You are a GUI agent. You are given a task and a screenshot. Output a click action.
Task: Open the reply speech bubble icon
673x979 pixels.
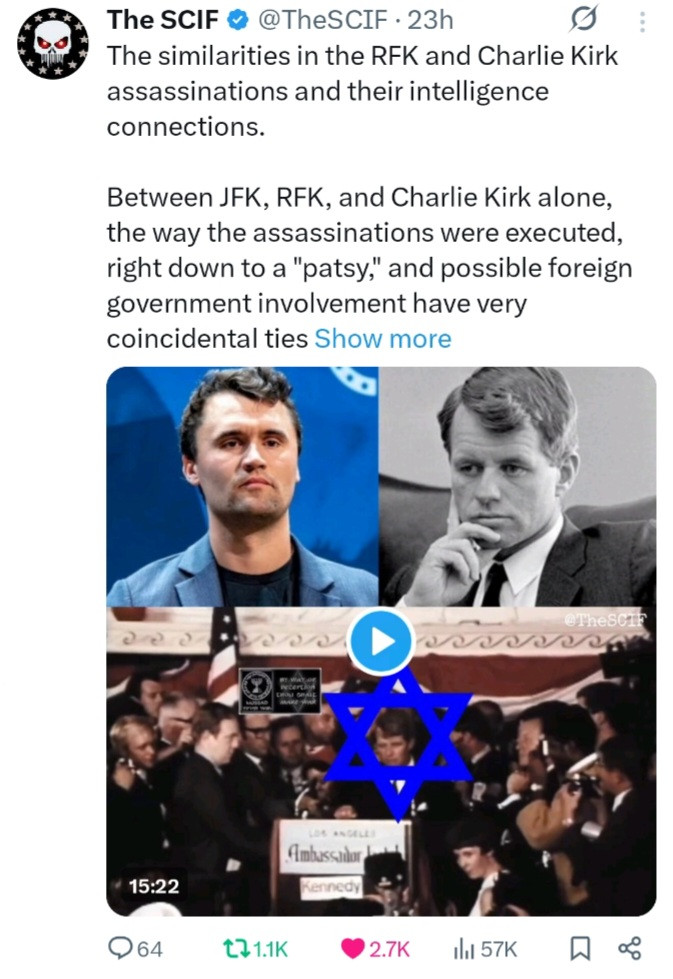click(122, 947)
